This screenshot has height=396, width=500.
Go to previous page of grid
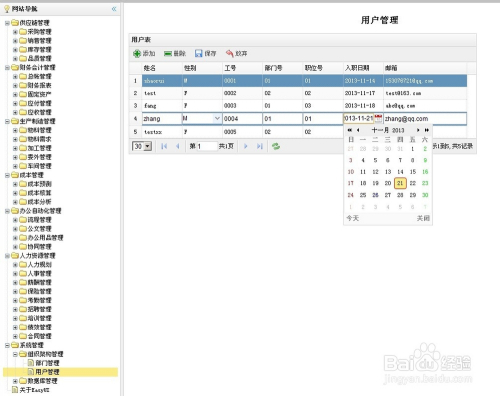(x=177, y=146)
